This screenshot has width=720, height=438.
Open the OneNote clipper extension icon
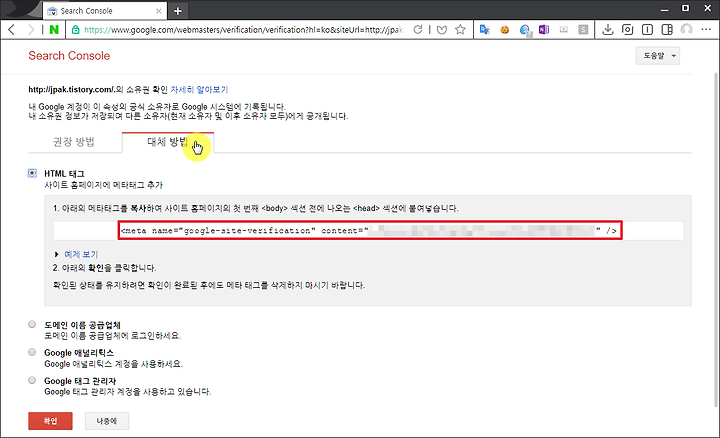(544, 30)
